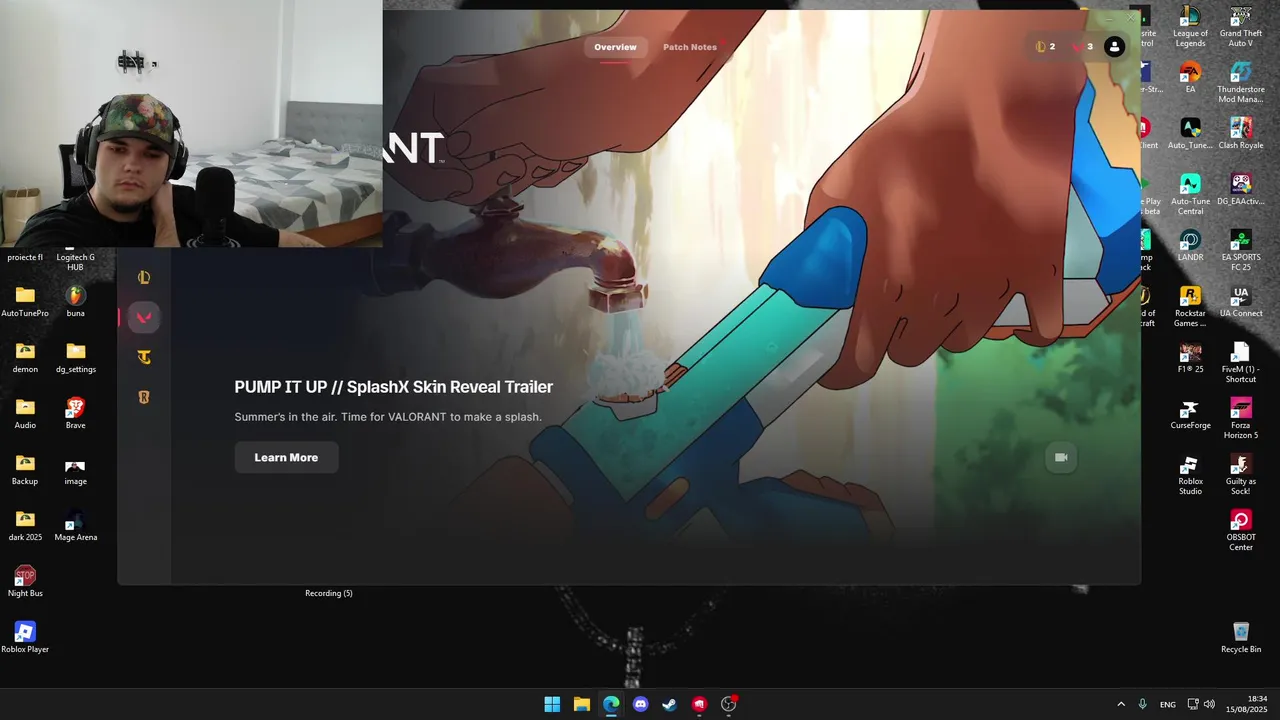
Task: Open Microsoft Edge from taskbar
Action: (x=611, y=704)
